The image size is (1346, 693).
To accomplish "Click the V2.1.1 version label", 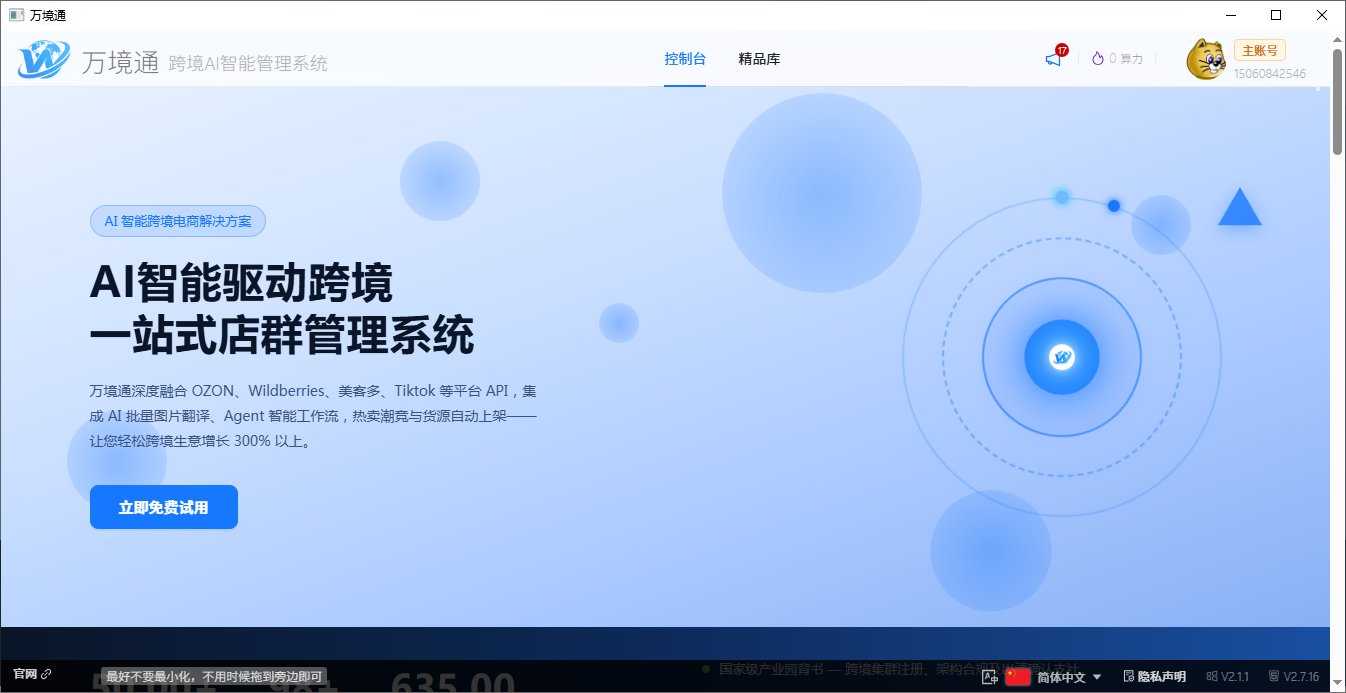I will tap(1228, 677).
